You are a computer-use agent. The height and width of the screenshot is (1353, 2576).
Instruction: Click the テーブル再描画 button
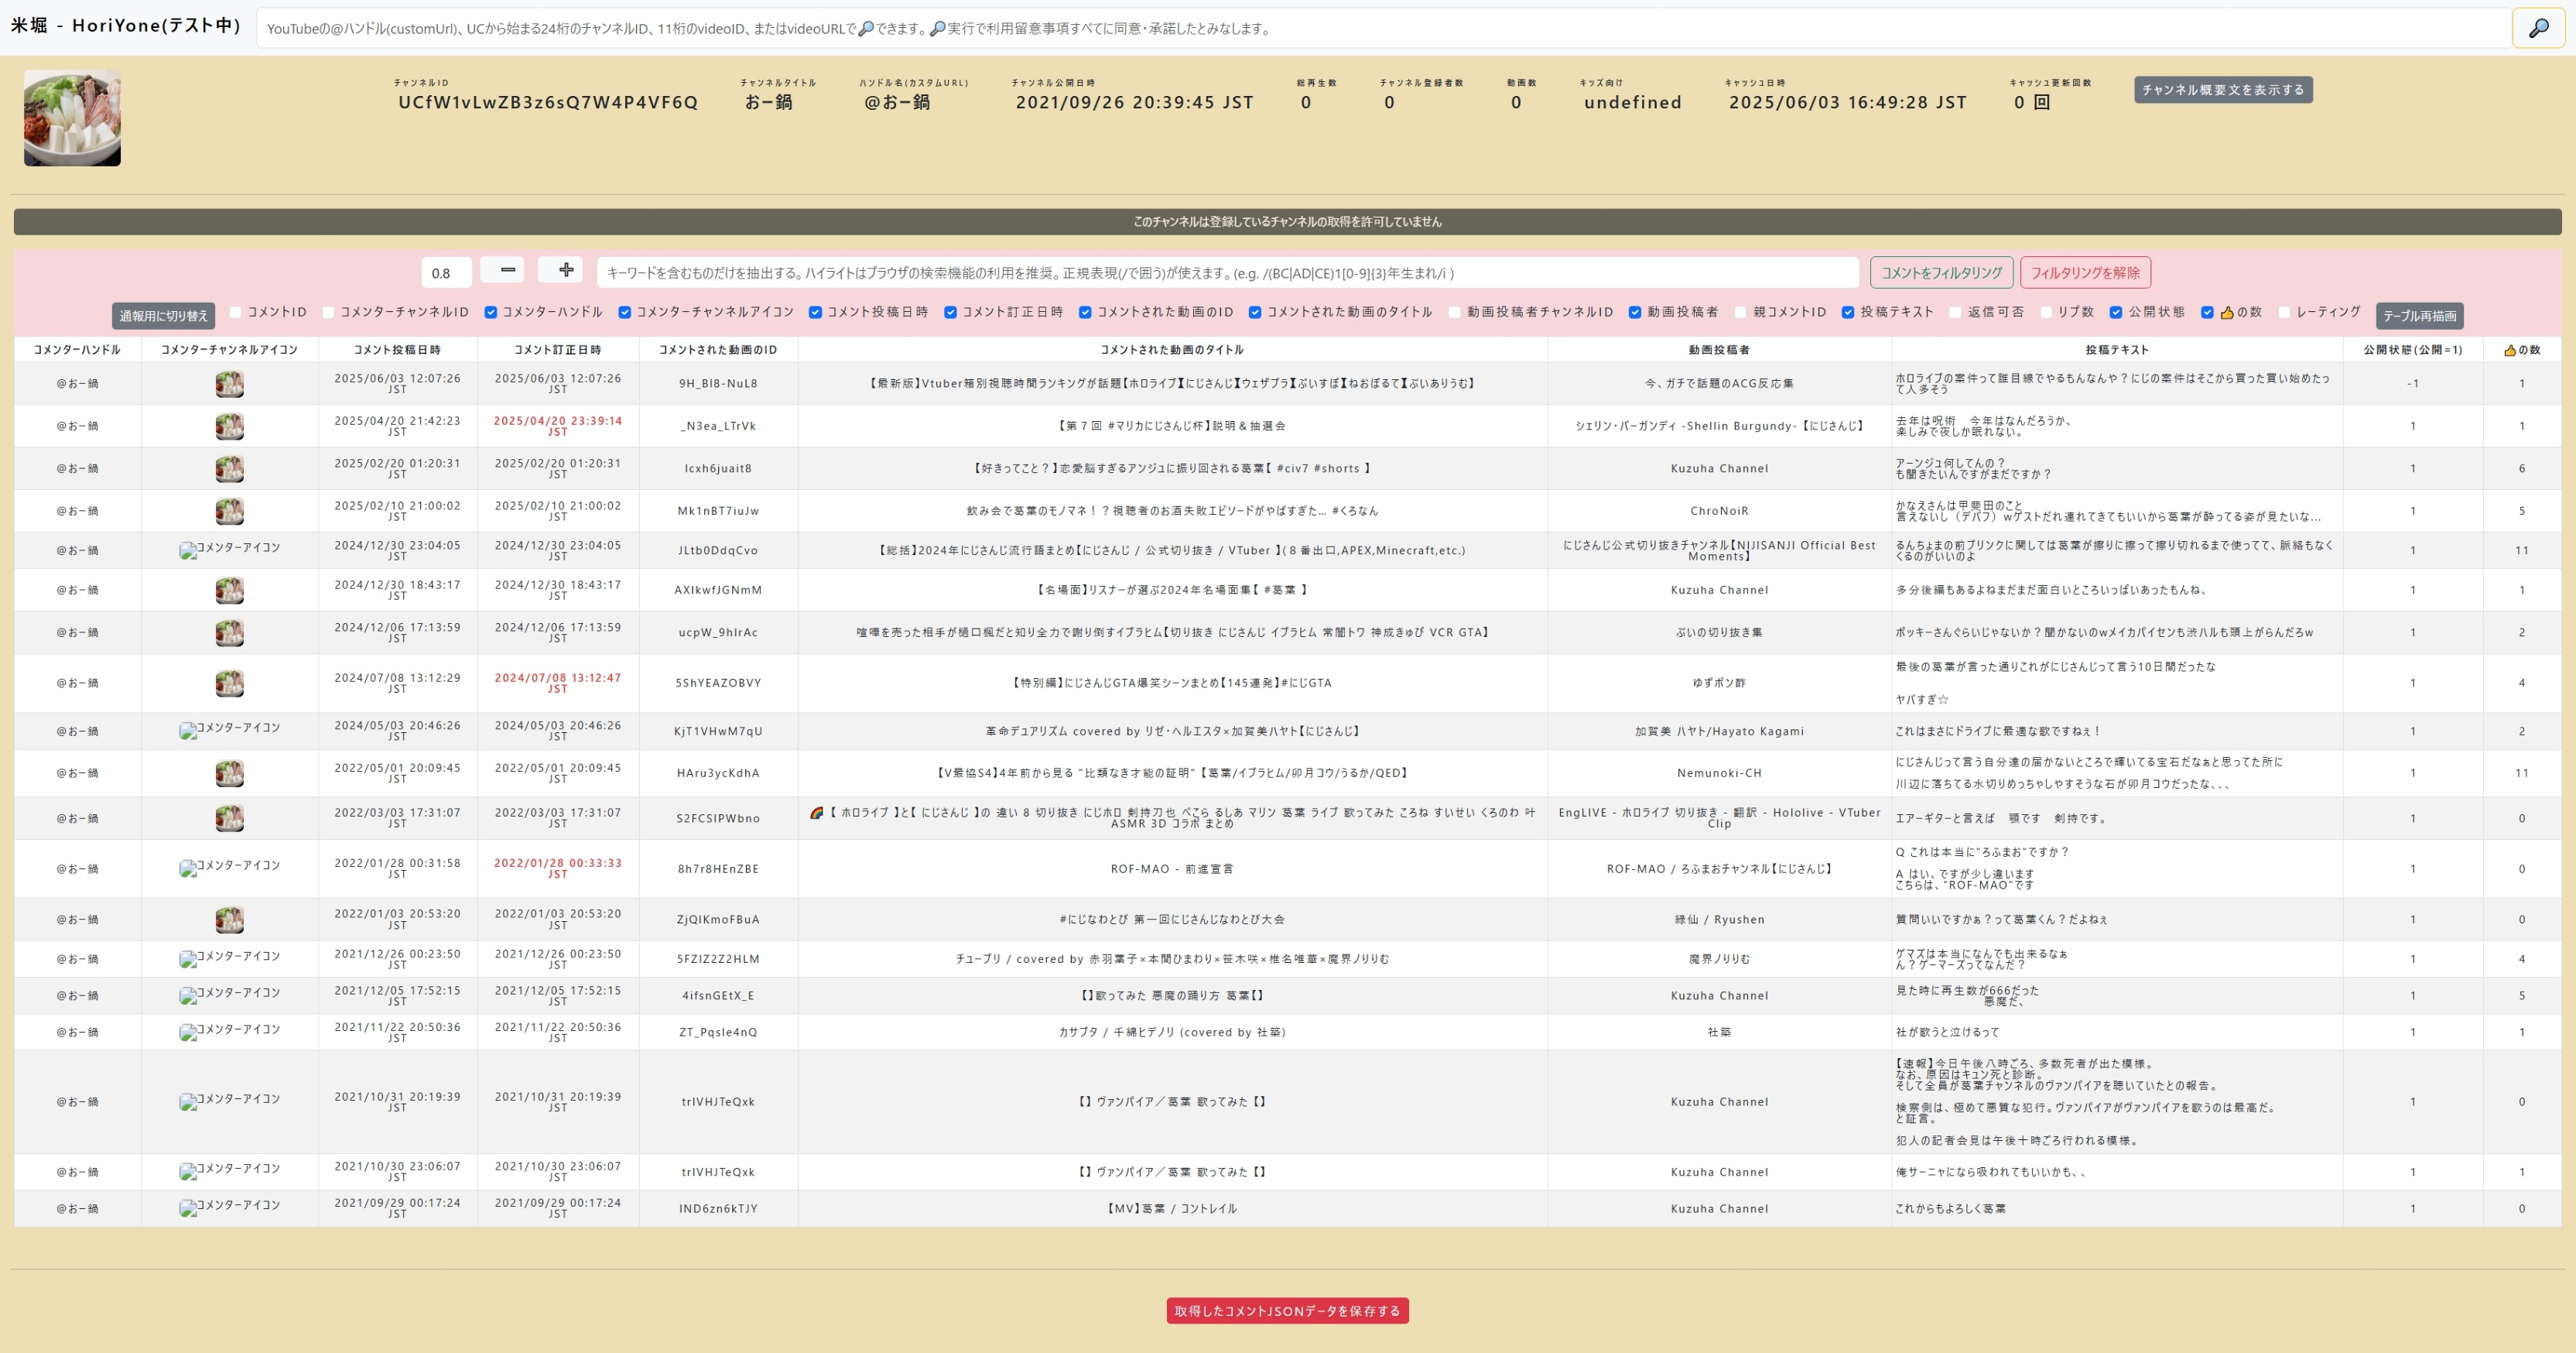point(2419,316)
